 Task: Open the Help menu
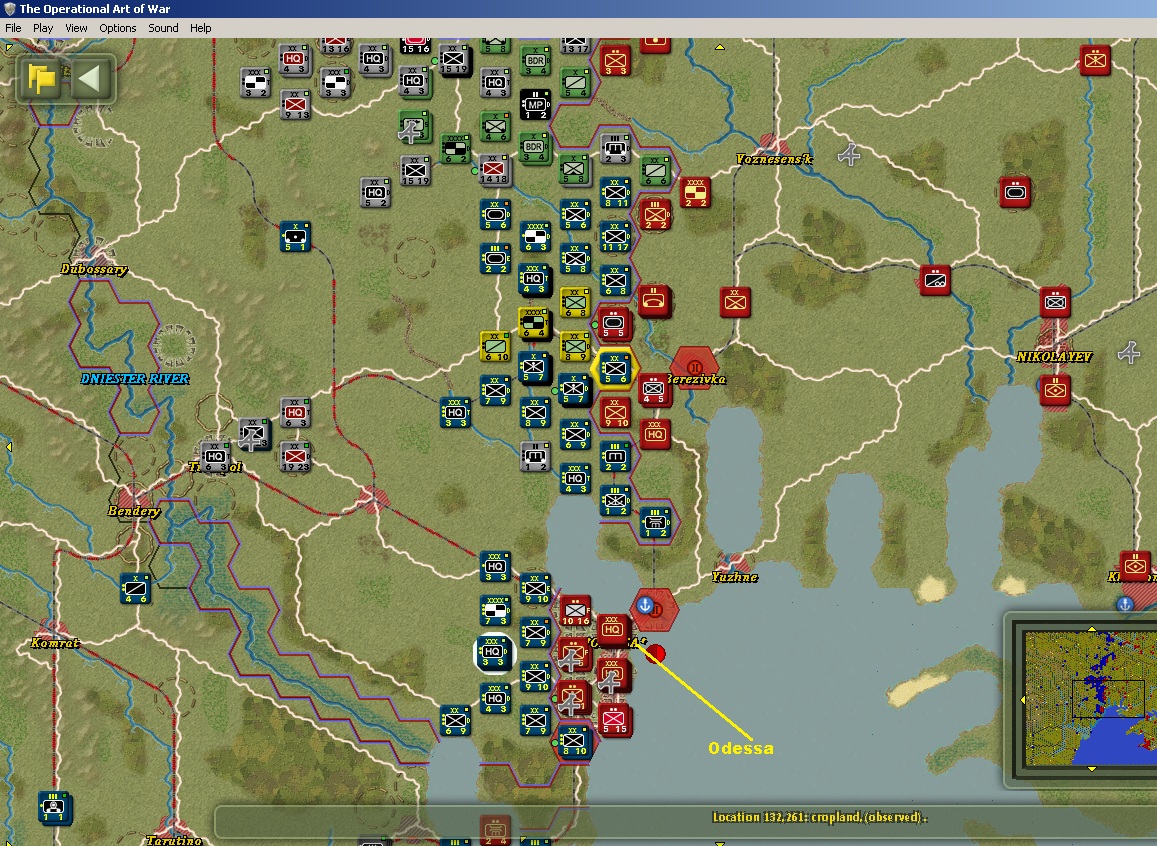[x=201, y=28]
